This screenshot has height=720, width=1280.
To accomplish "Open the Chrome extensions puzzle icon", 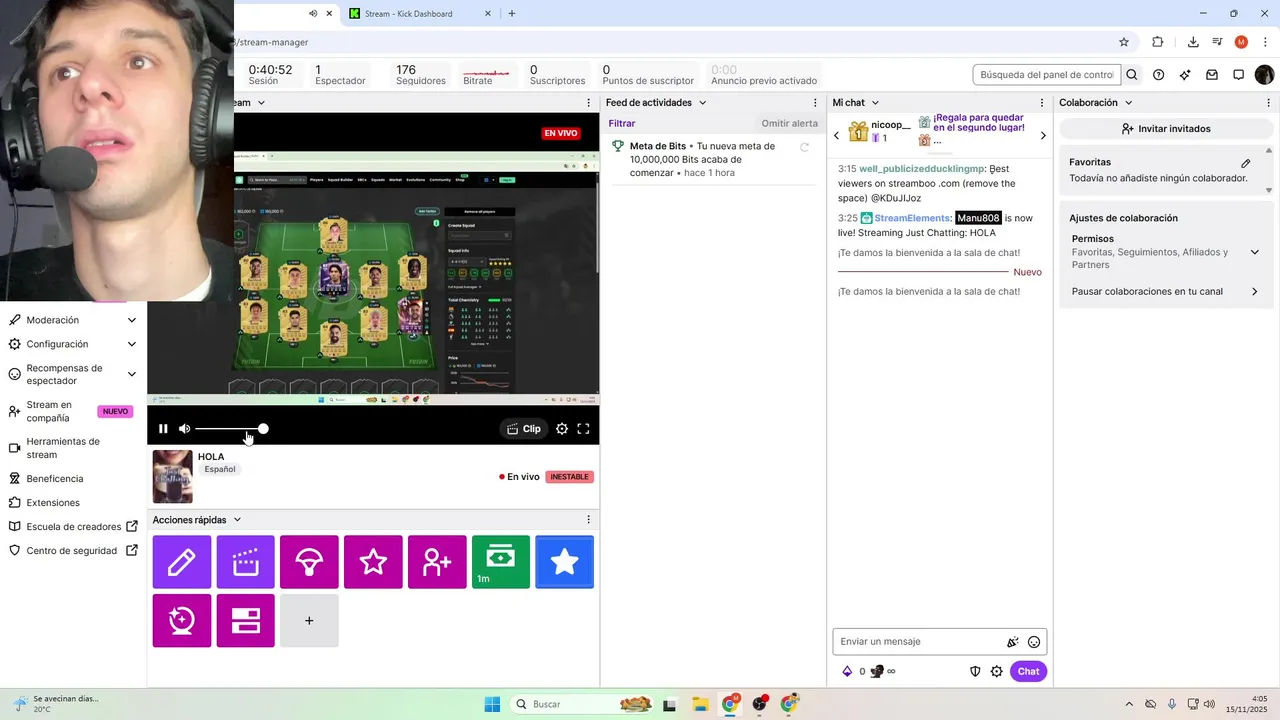I will tap(1158, 42).
